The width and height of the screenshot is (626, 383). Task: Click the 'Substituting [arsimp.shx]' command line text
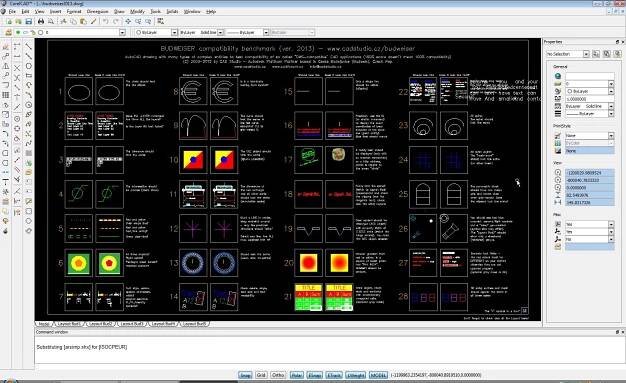[82, 347]
